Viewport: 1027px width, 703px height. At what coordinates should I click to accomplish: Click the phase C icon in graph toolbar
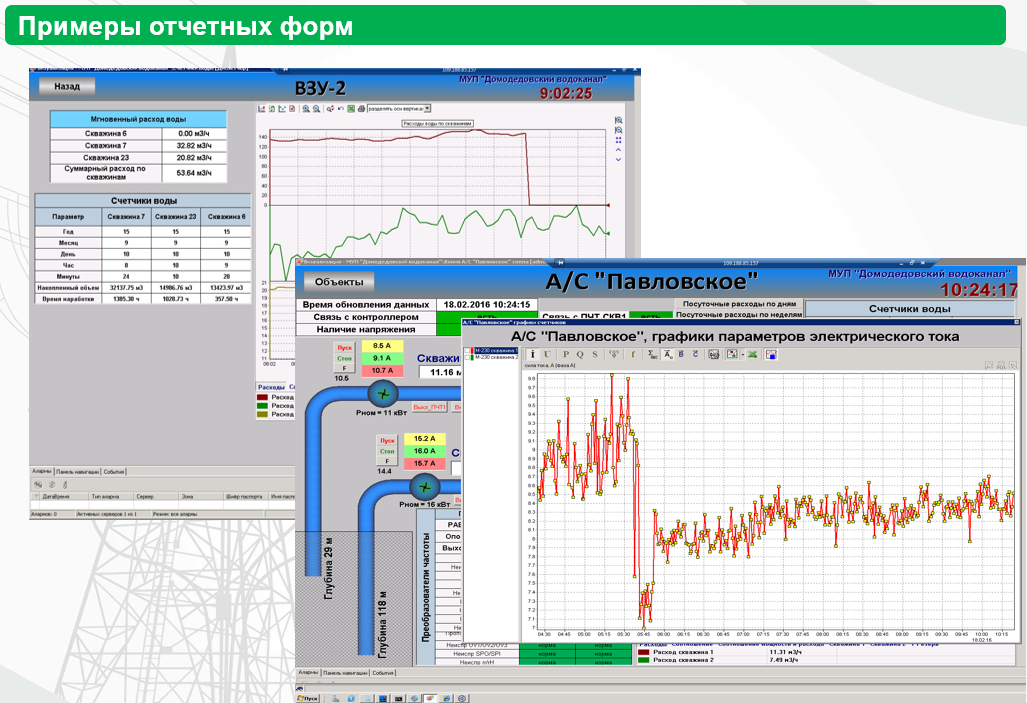click(695, 354)
